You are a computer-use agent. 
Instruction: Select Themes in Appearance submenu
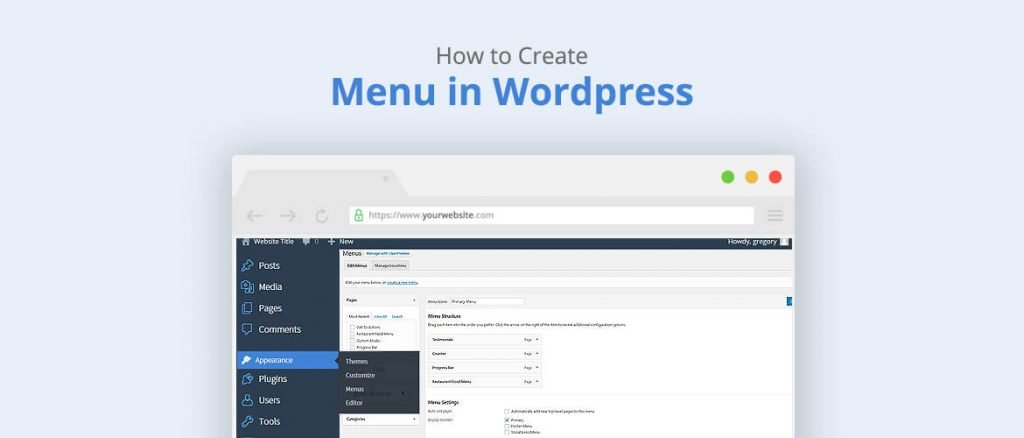coord(357,362)
